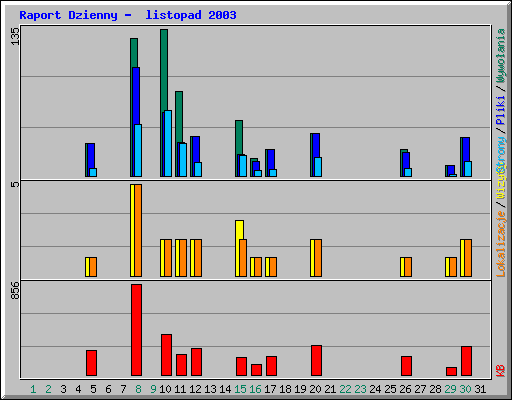Click day number "14" on the x-axis
The width and height of the screenshot is (512, 400).
point(225,389)
